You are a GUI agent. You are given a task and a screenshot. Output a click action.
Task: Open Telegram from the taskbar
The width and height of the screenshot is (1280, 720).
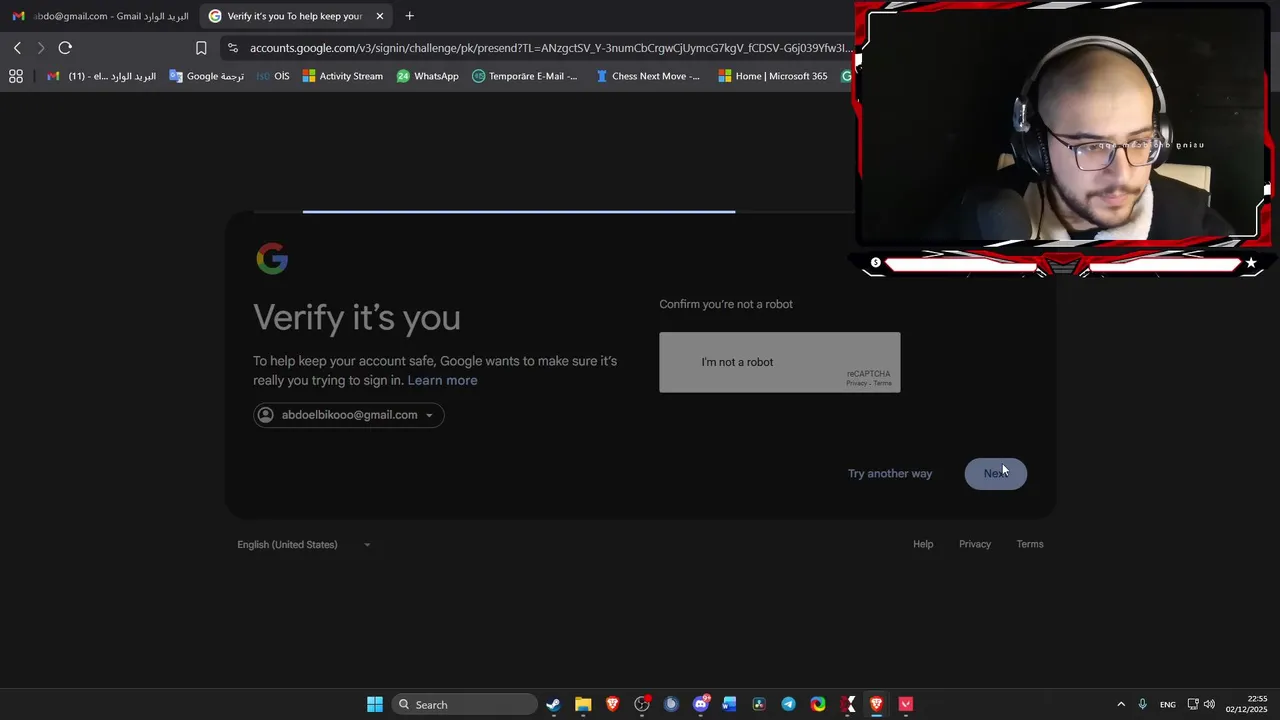click(788, 704)
